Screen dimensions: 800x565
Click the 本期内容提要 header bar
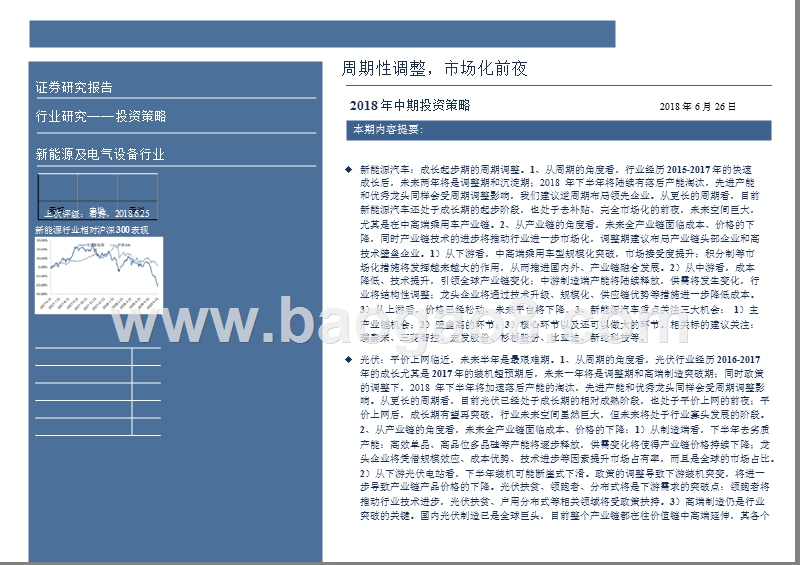tap(559, 130)
